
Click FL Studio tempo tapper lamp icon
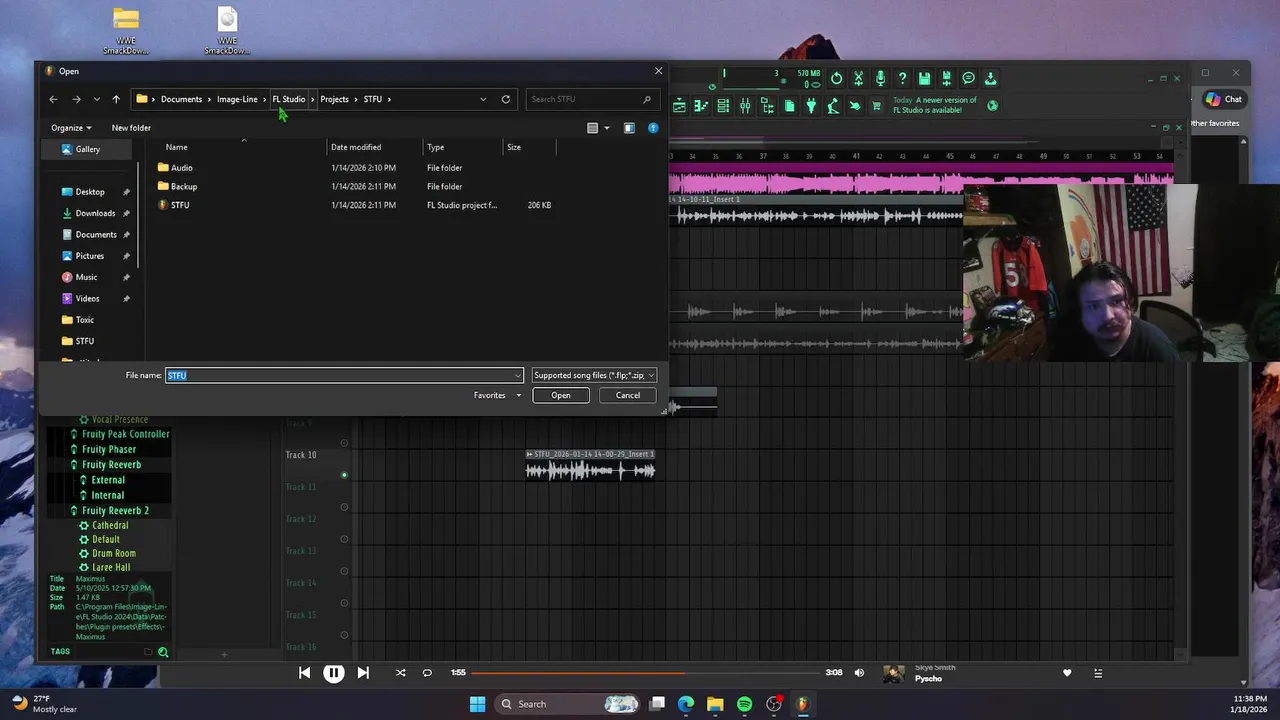[833, 105]
